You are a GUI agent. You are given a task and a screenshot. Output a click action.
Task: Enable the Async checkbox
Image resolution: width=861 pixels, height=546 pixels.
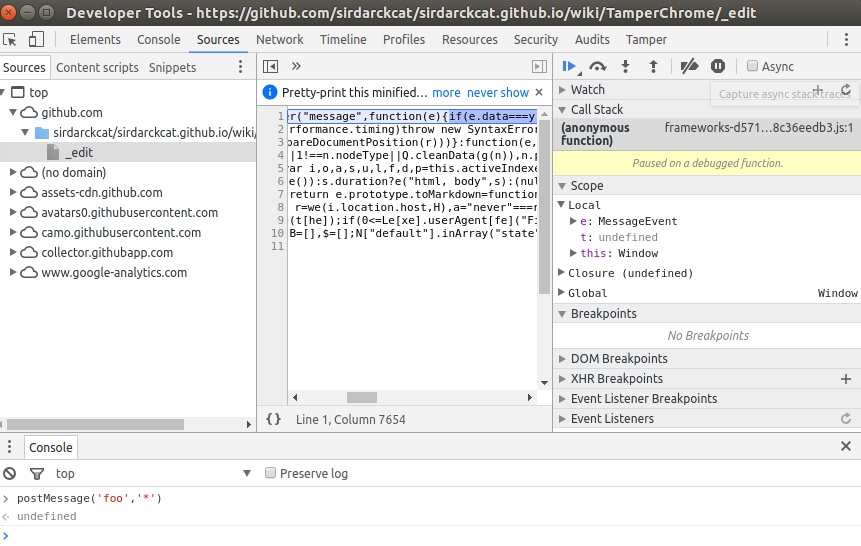[x=753, y=66]
